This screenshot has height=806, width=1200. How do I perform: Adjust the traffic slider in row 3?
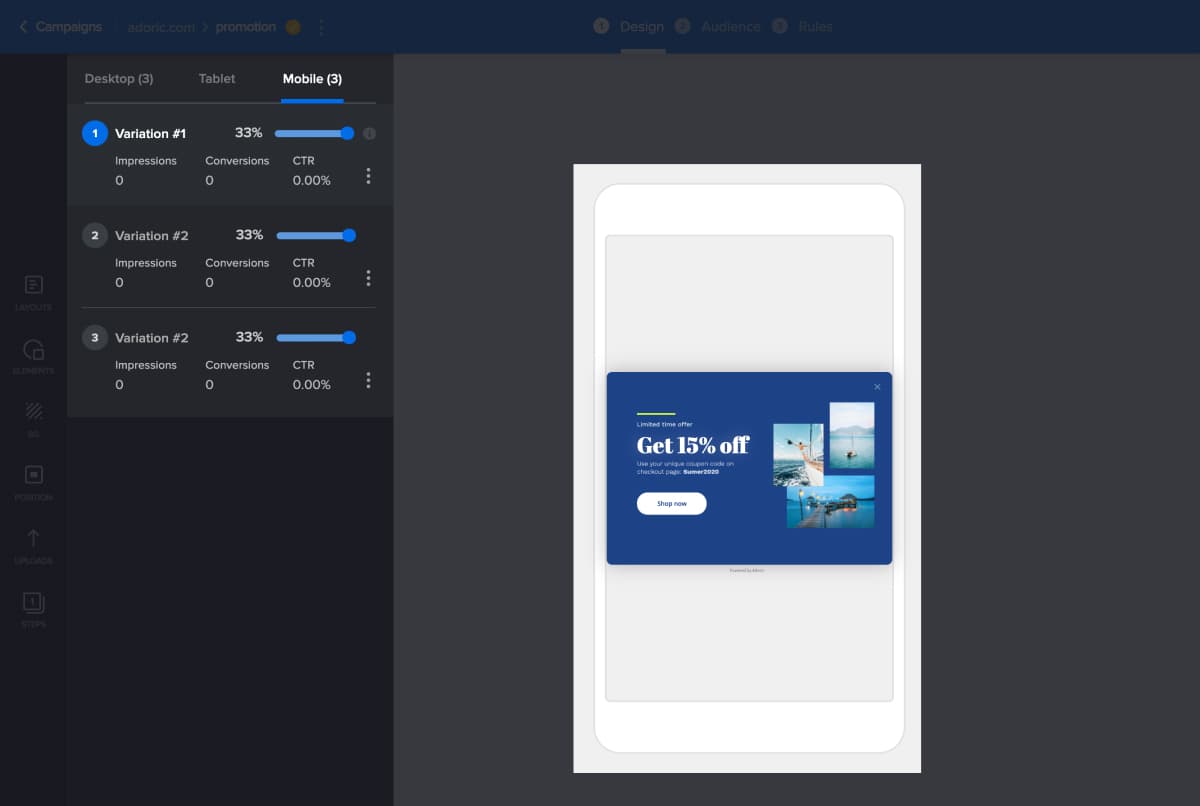tap(316, 337)
